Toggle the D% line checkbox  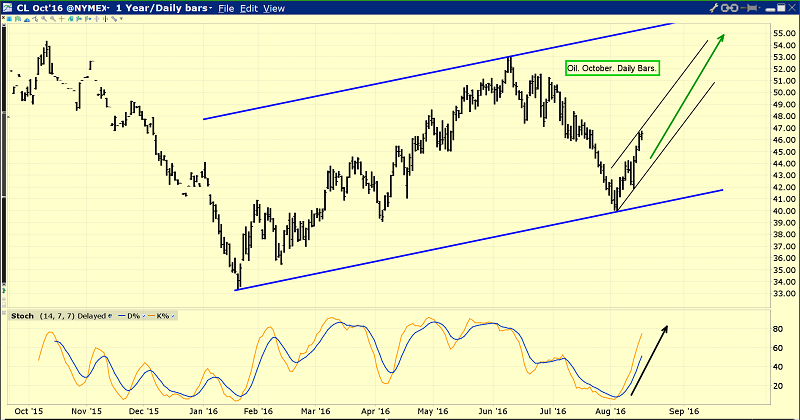[x=144, y=316]
